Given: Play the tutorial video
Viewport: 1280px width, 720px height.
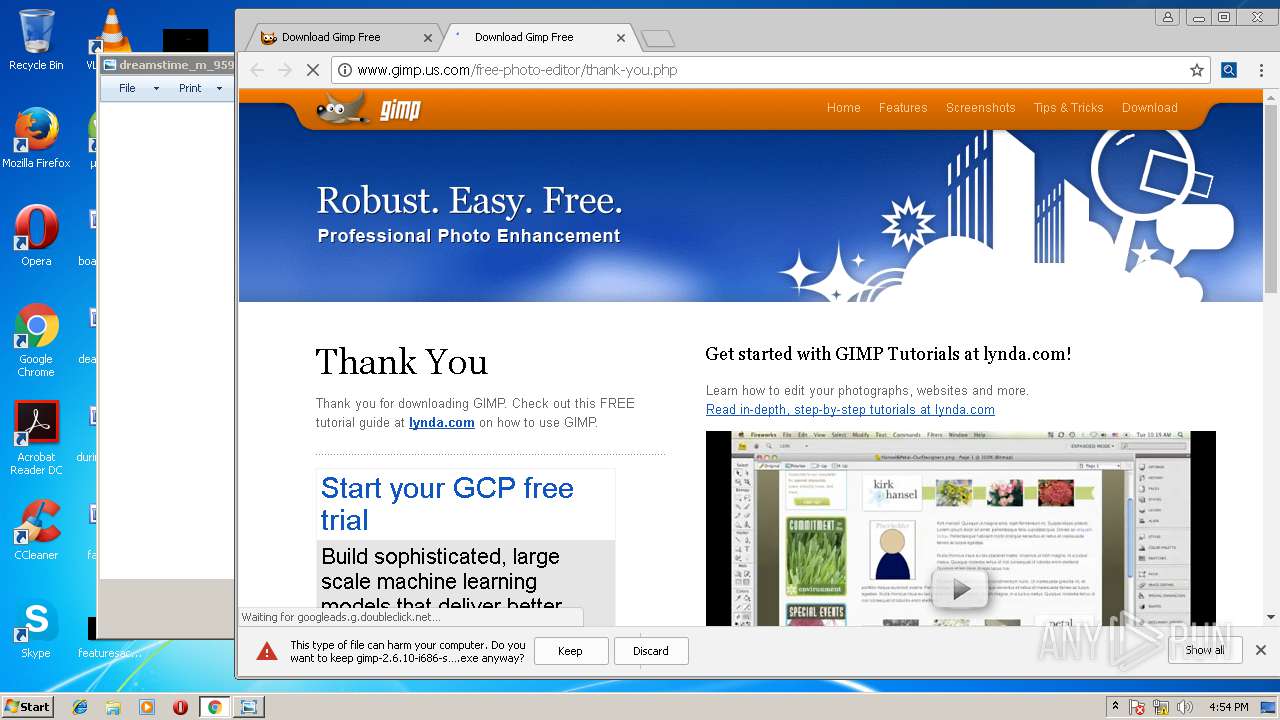Looking at the screenshot, I should (960, 590).
